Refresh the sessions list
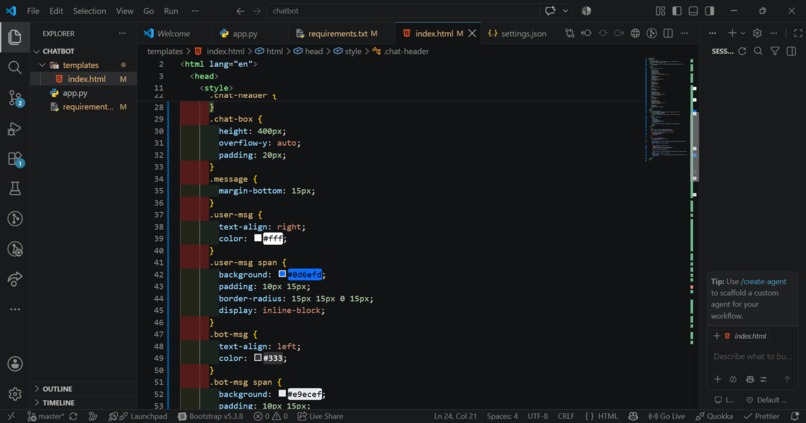The width and height of the screenshot is (806, 423). tap(742, 51)
